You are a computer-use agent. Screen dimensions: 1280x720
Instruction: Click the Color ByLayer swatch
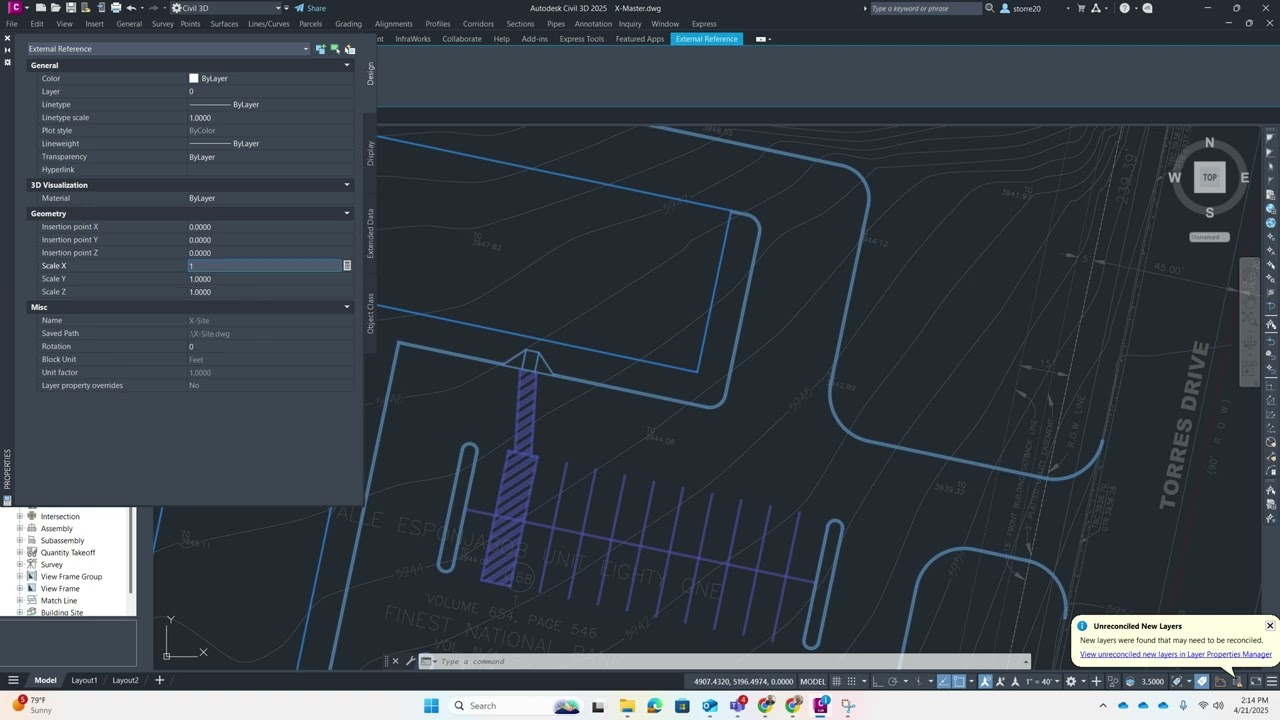[194, 78]
